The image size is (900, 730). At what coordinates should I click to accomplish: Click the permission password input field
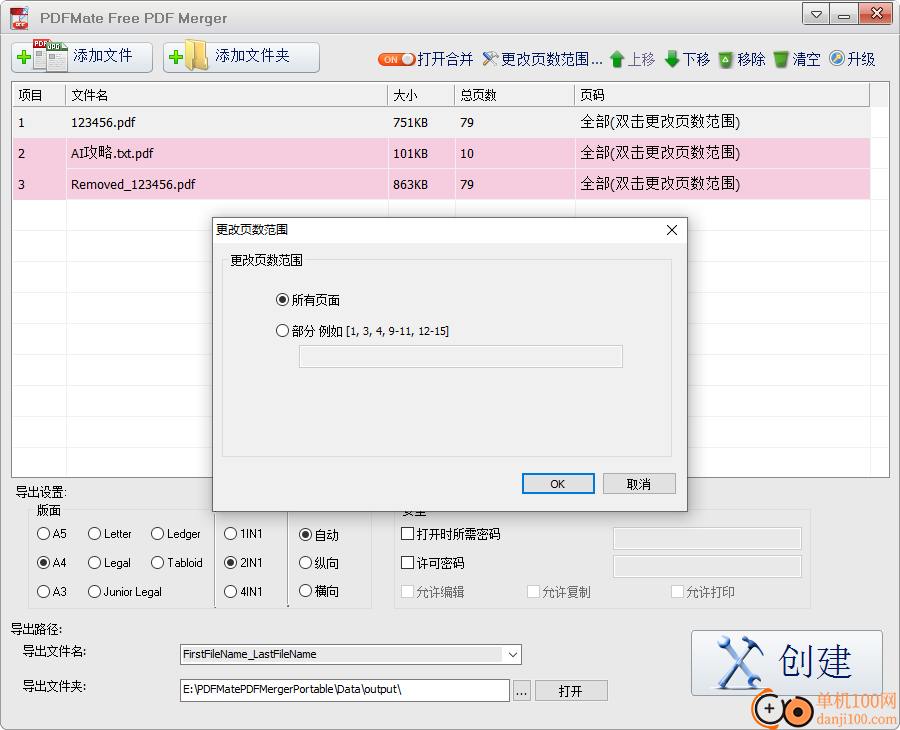click(707, 566)
